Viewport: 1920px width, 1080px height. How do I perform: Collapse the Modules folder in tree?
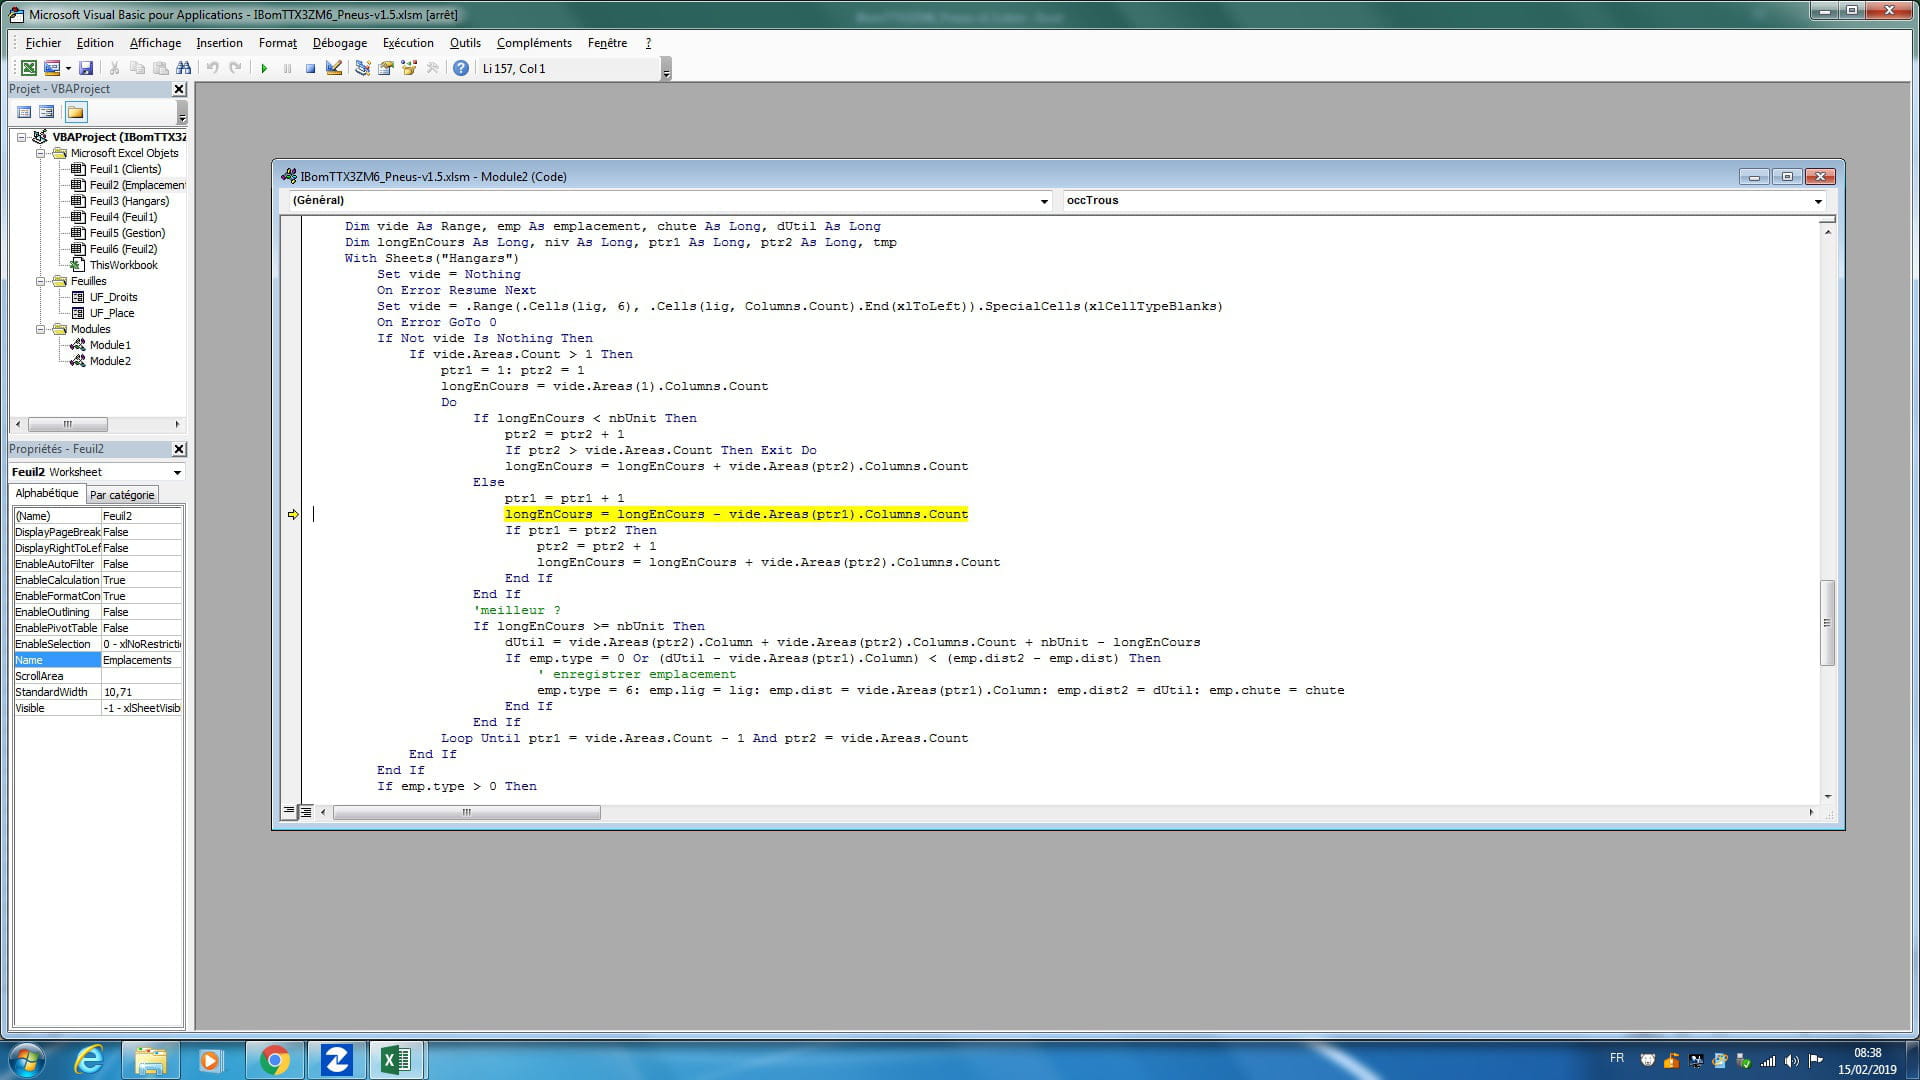[x=41, y=329]
